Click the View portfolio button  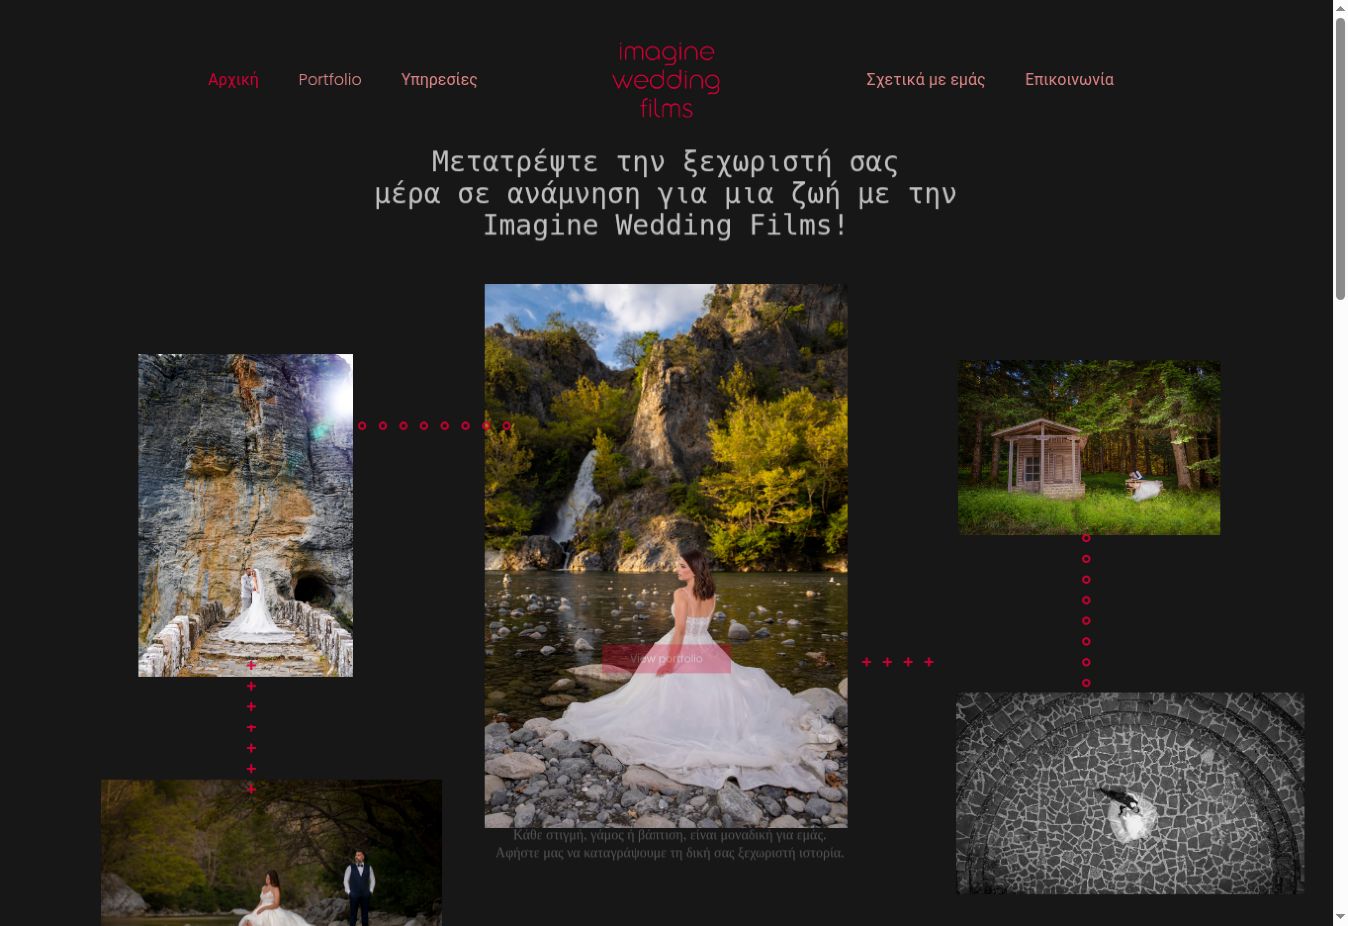(666, 659)
